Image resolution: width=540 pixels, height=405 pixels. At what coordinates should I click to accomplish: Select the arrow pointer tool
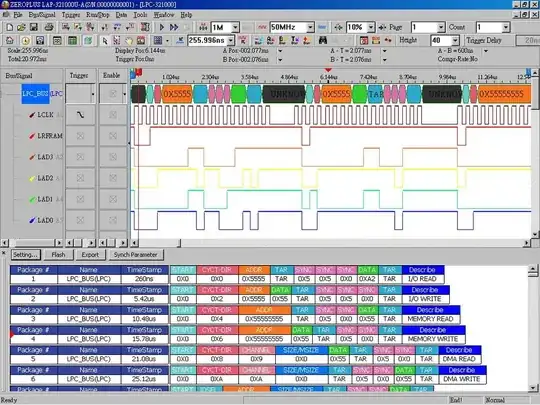click(105, 41)
